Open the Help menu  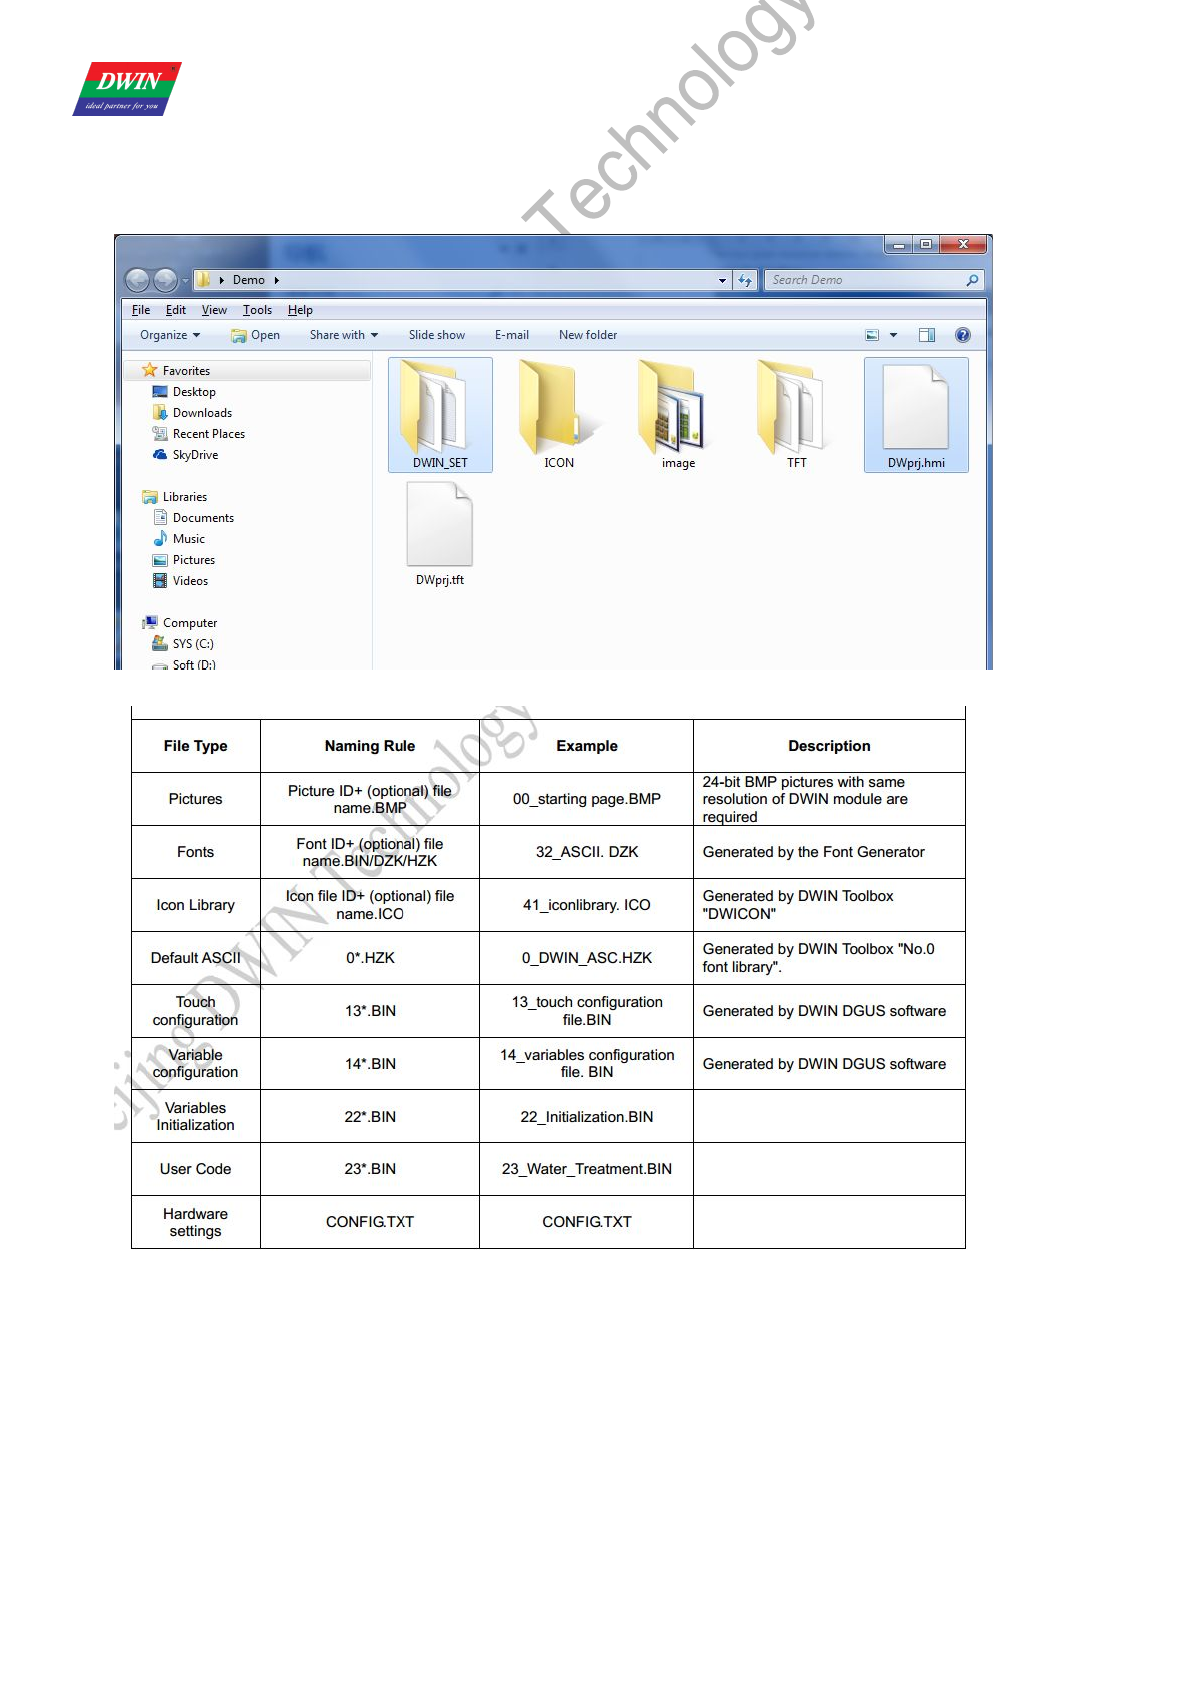[x=300, y=310]
